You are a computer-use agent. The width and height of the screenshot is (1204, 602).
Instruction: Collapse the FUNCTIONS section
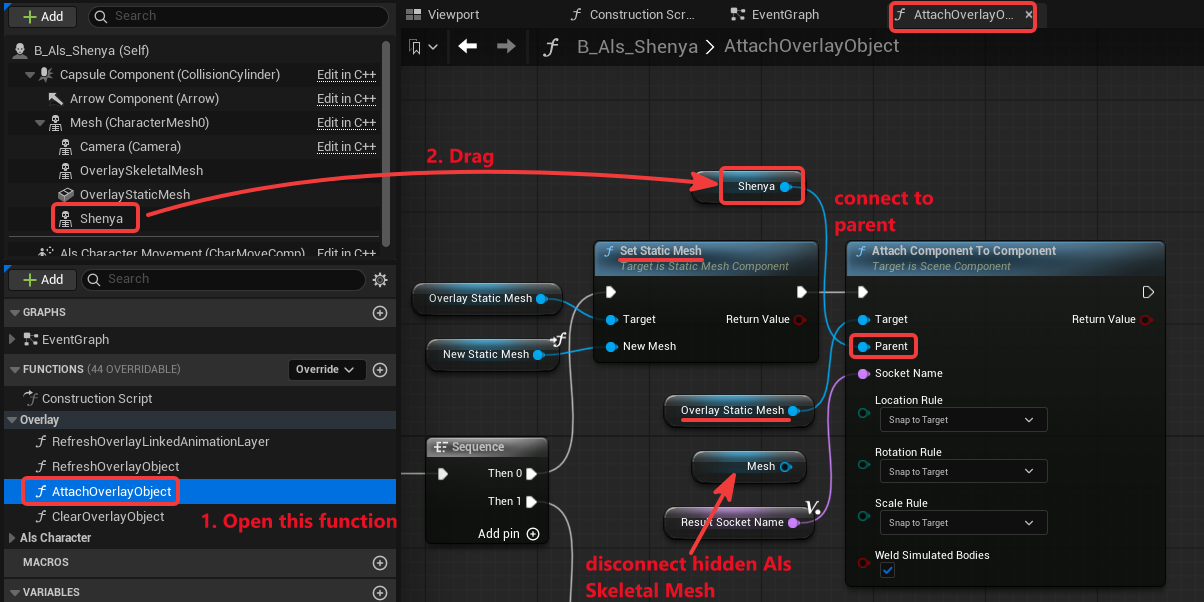(x=15, y=369)
